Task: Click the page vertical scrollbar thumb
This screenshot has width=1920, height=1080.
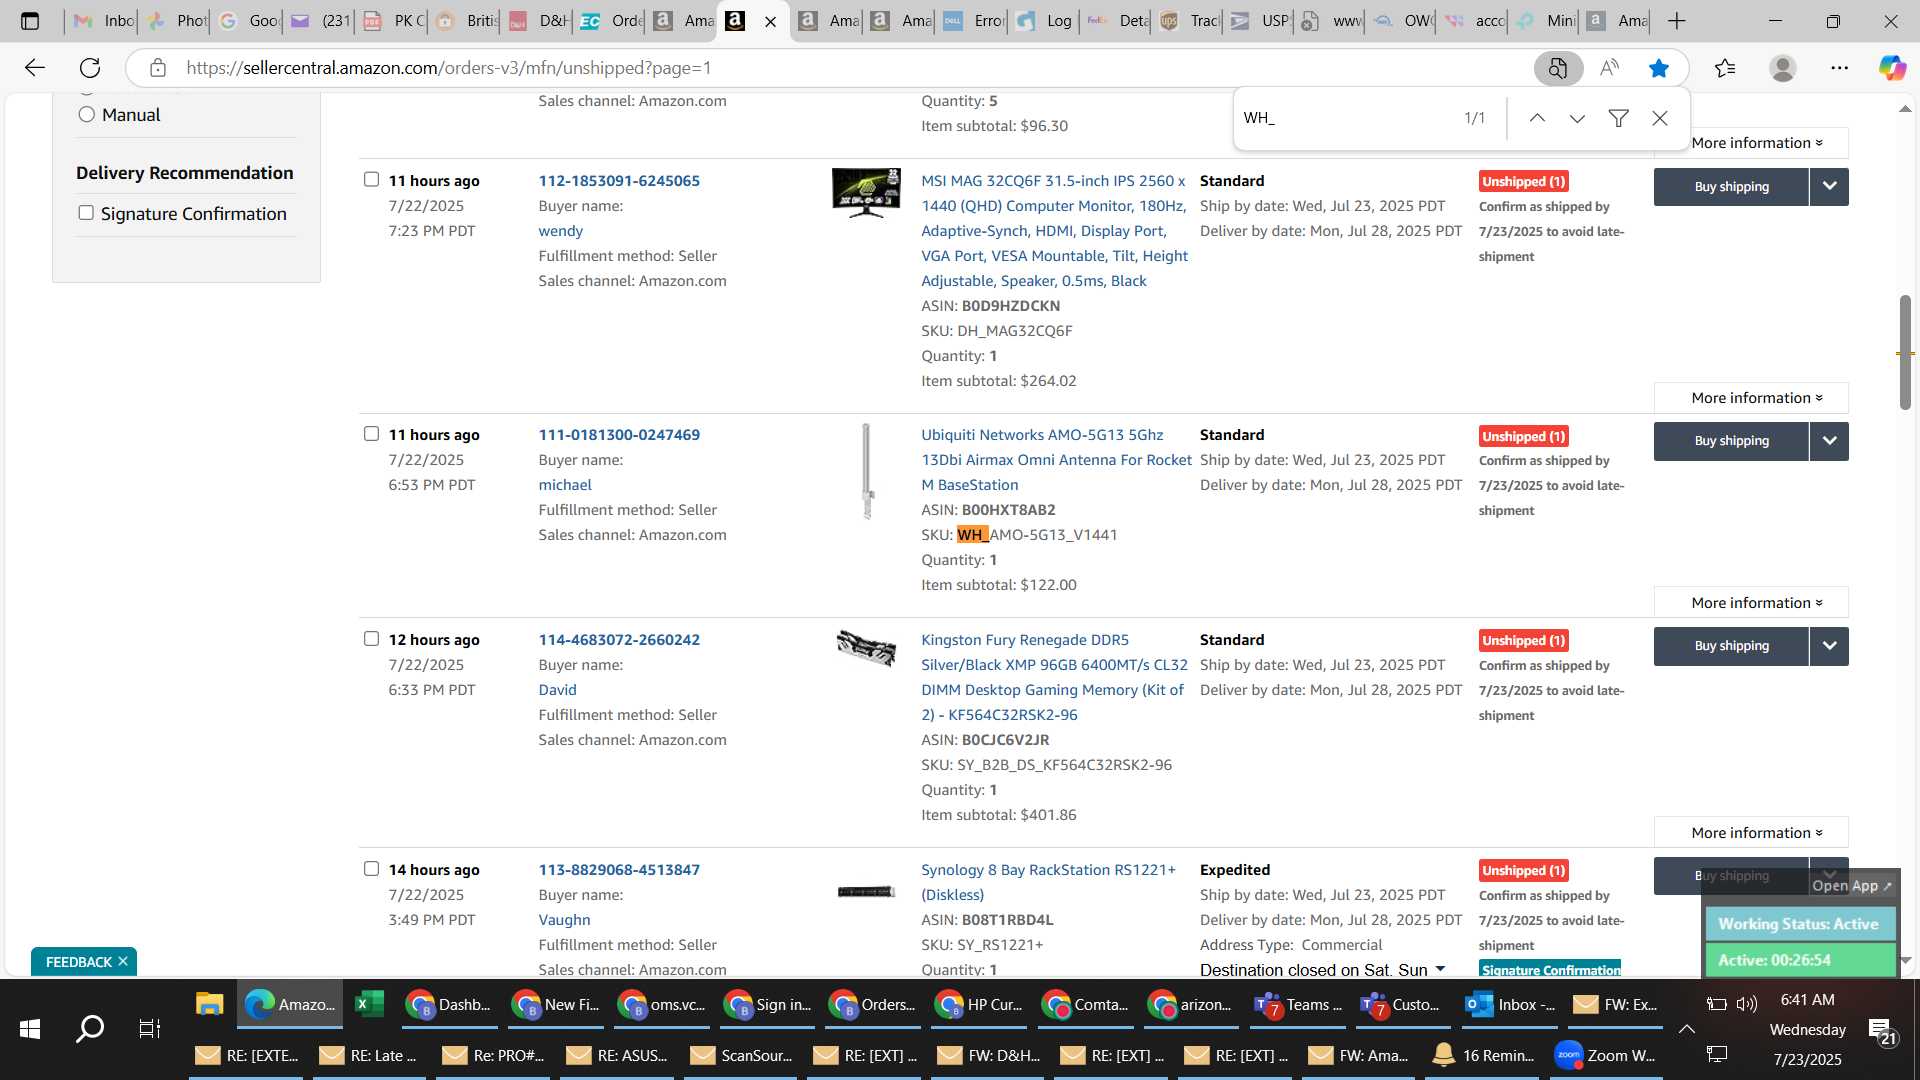Action: (1906, 353)
